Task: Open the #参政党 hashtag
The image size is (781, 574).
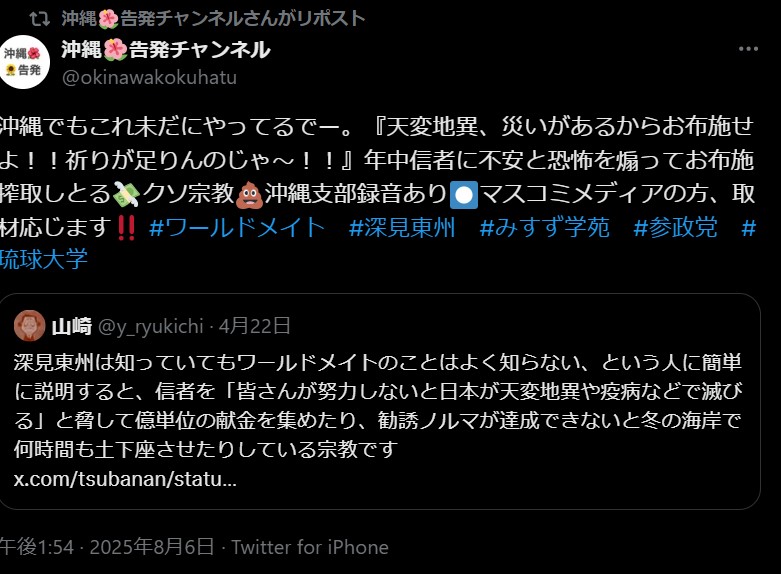Action: [x=675, y=228]
